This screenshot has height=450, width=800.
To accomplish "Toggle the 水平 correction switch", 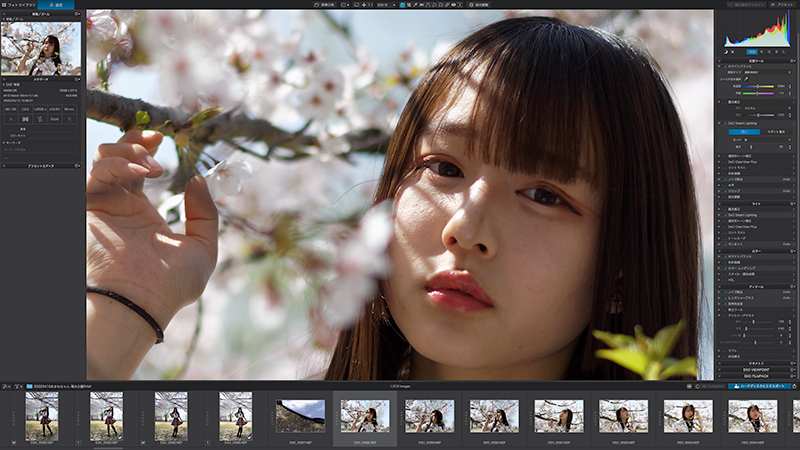I will (725, 185).
